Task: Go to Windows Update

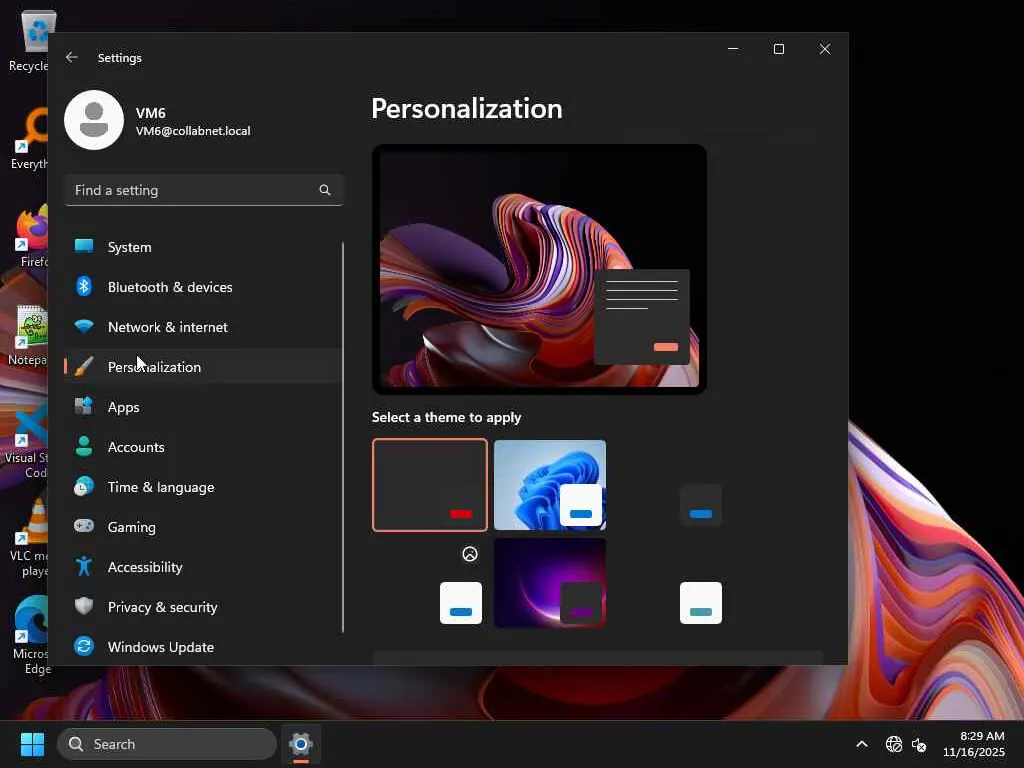Action: click(x=160, y=647)
